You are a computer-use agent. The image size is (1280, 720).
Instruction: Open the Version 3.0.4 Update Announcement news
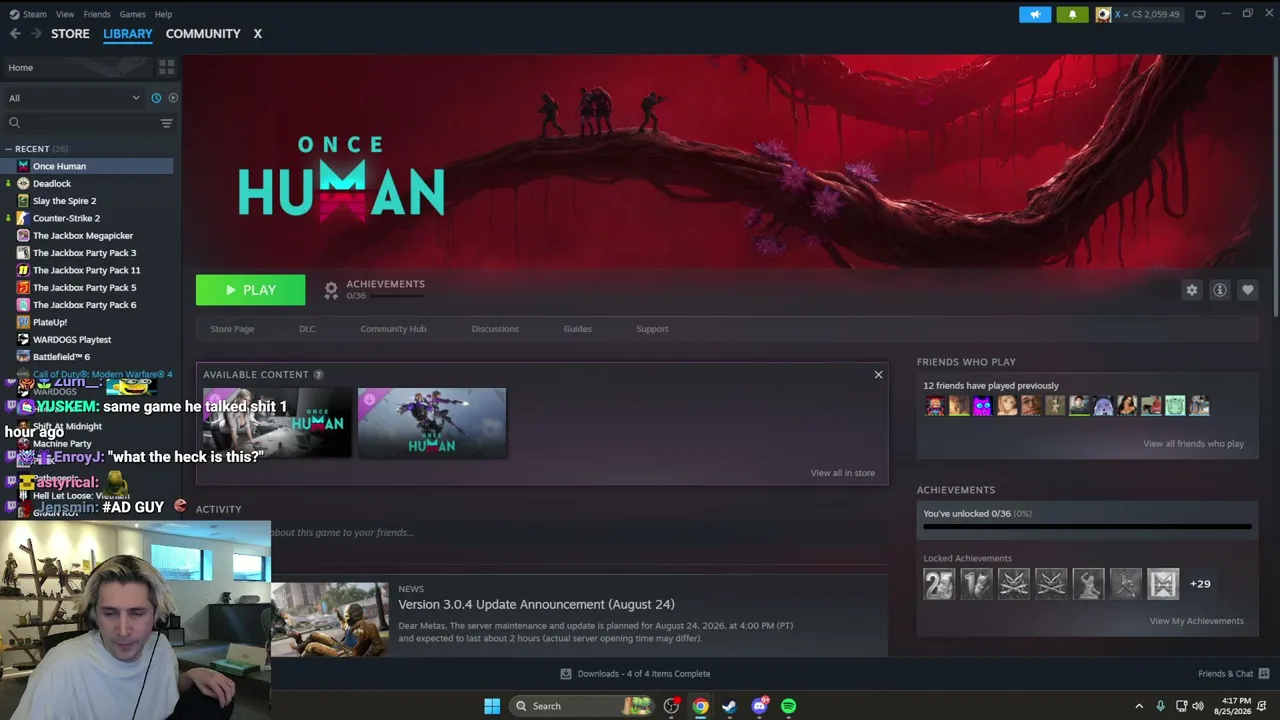[536, 605]
